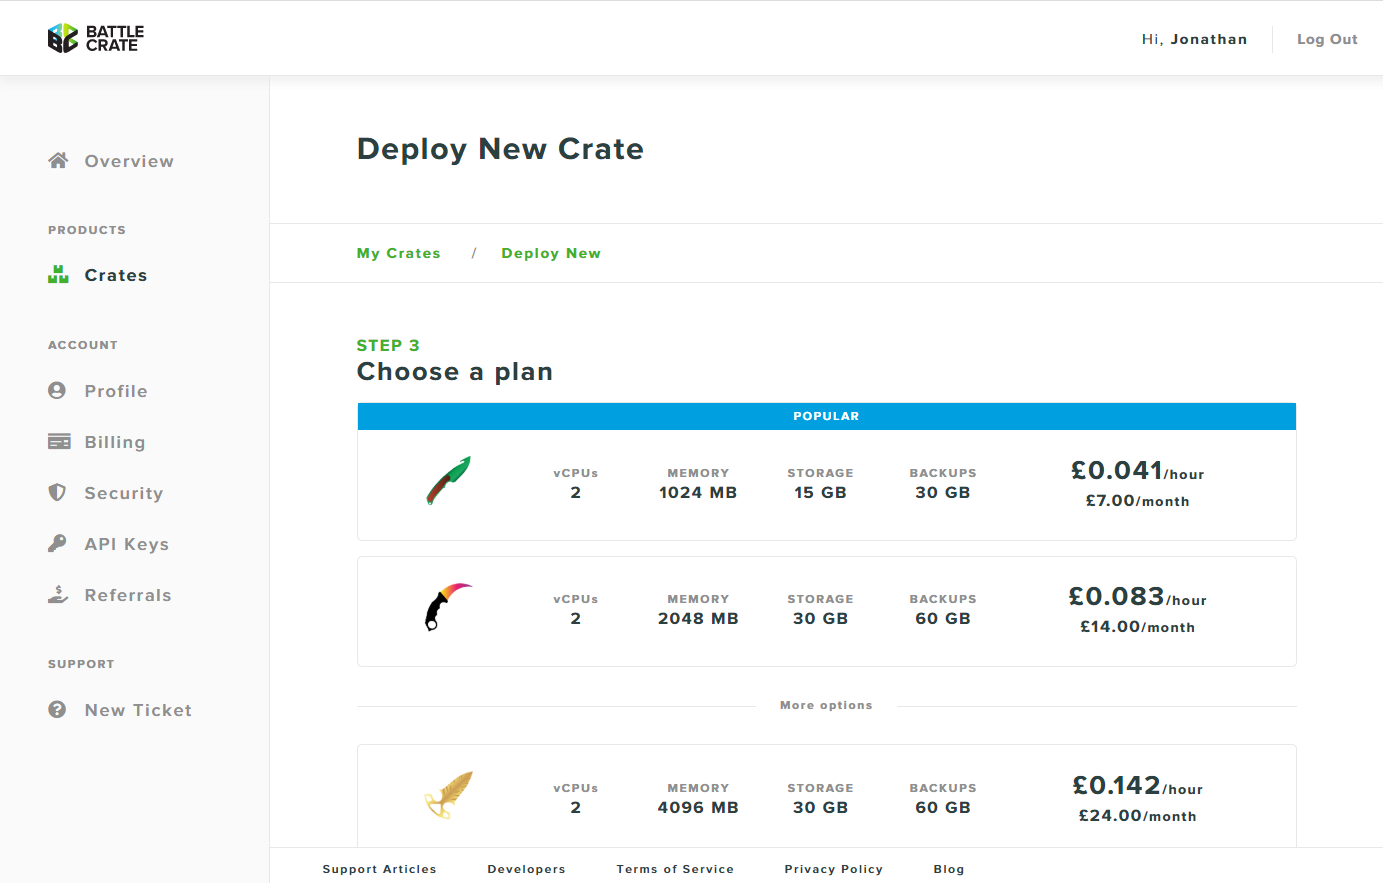
Task: Click the green Crates icon in sidebar
Action: point(58,274)
